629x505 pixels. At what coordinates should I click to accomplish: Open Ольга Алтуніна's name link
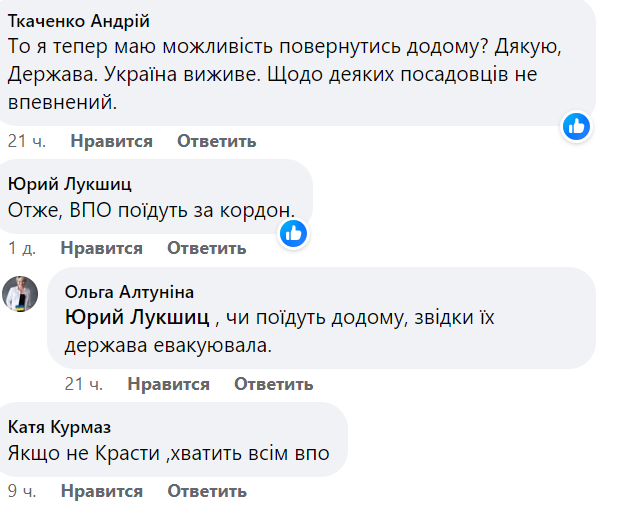pos(129,291)
